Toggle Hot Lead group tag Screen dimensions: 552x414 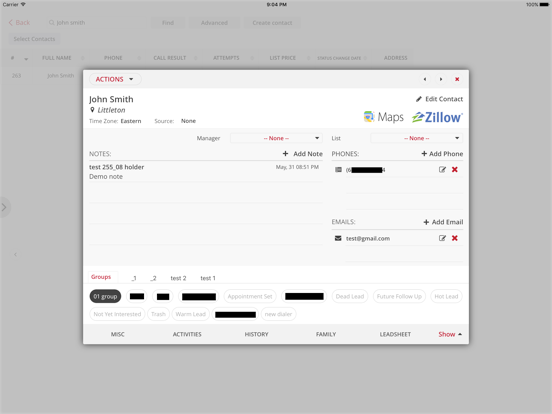(446, 296)
